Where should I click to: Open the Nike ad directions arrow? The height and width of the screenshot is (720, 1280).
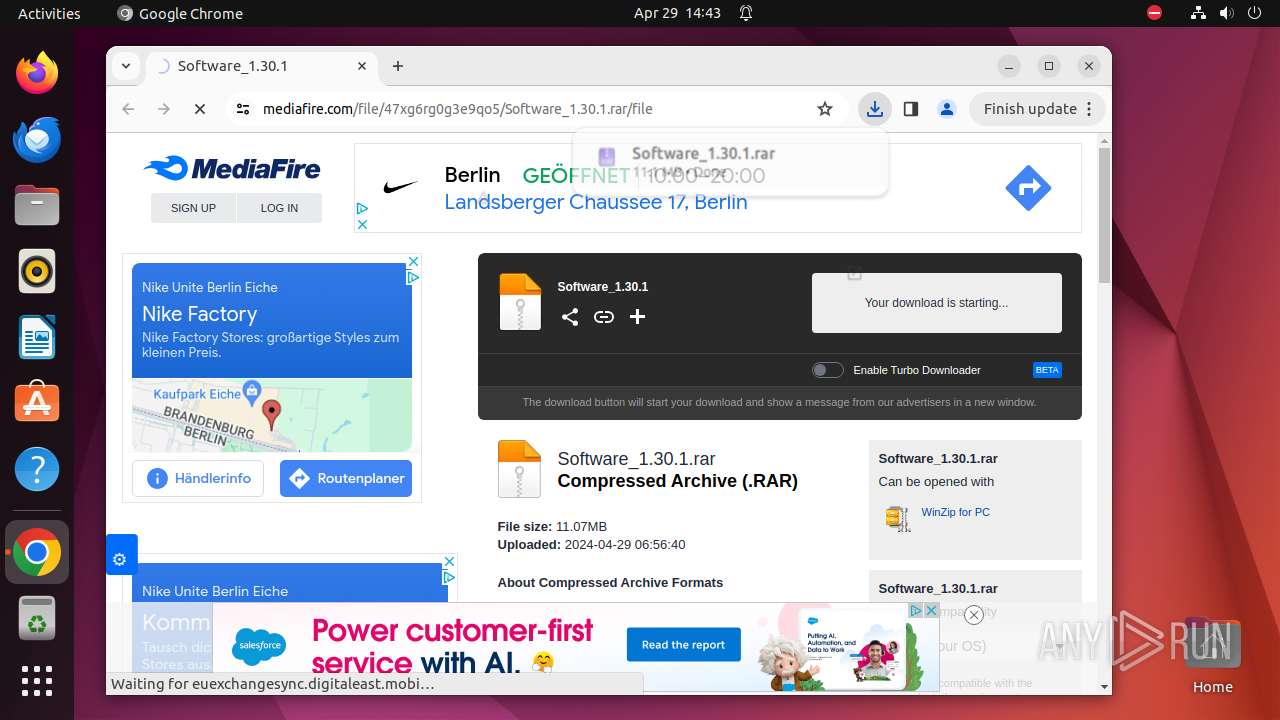coord(1028,188)
